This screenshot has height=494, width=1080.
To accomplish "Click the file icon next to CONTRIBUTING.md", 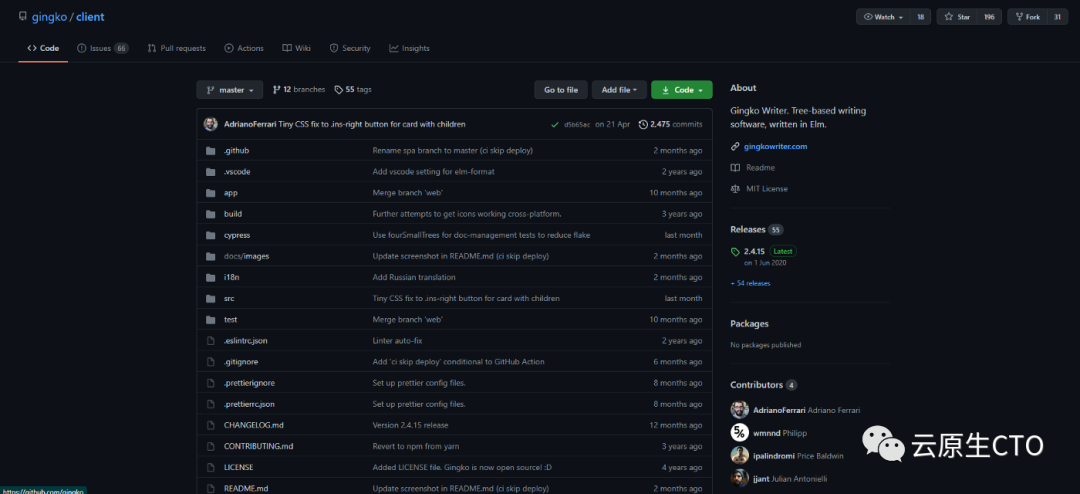I will [x=211, y=446].
